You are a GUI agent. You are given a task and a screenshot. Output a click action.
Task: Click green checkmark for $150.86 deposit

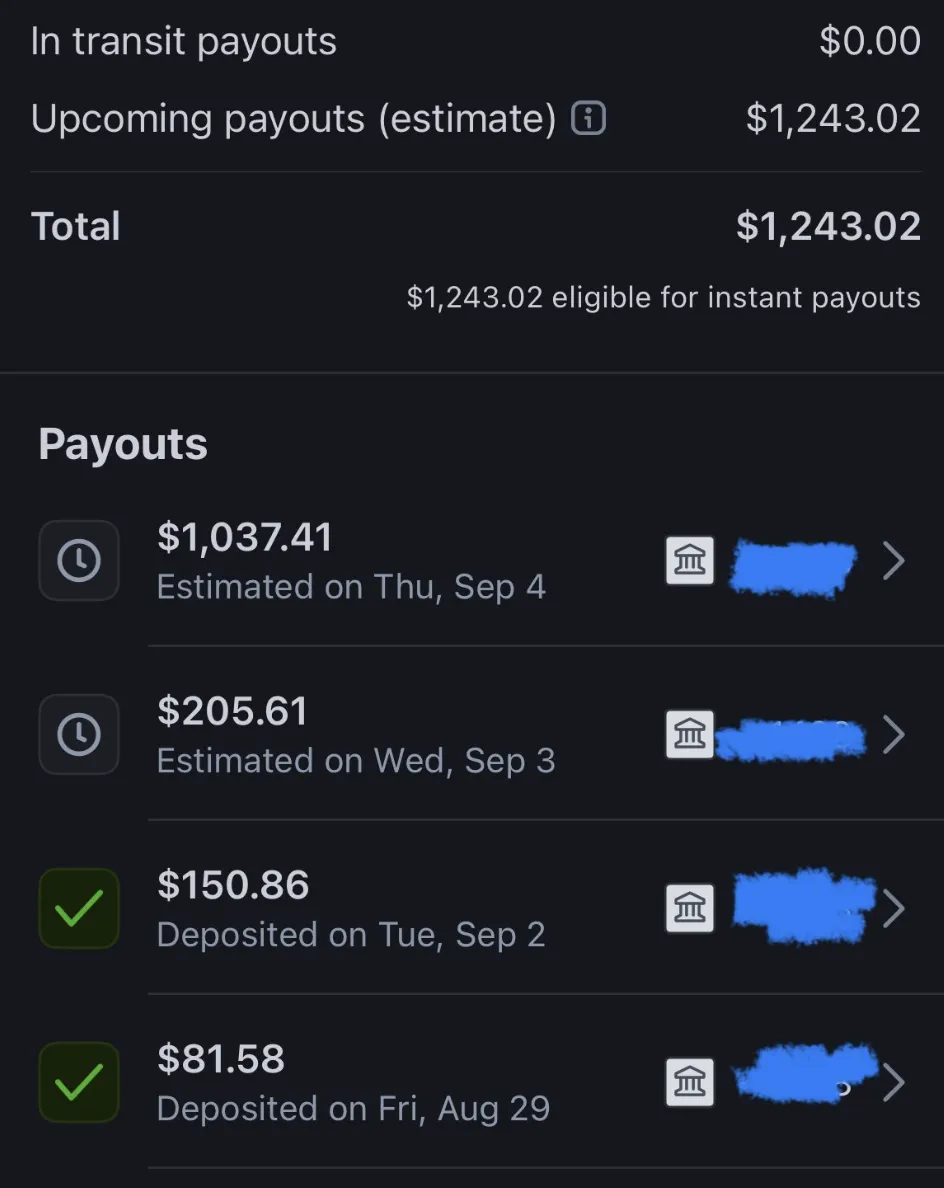(x=79, y=909)
